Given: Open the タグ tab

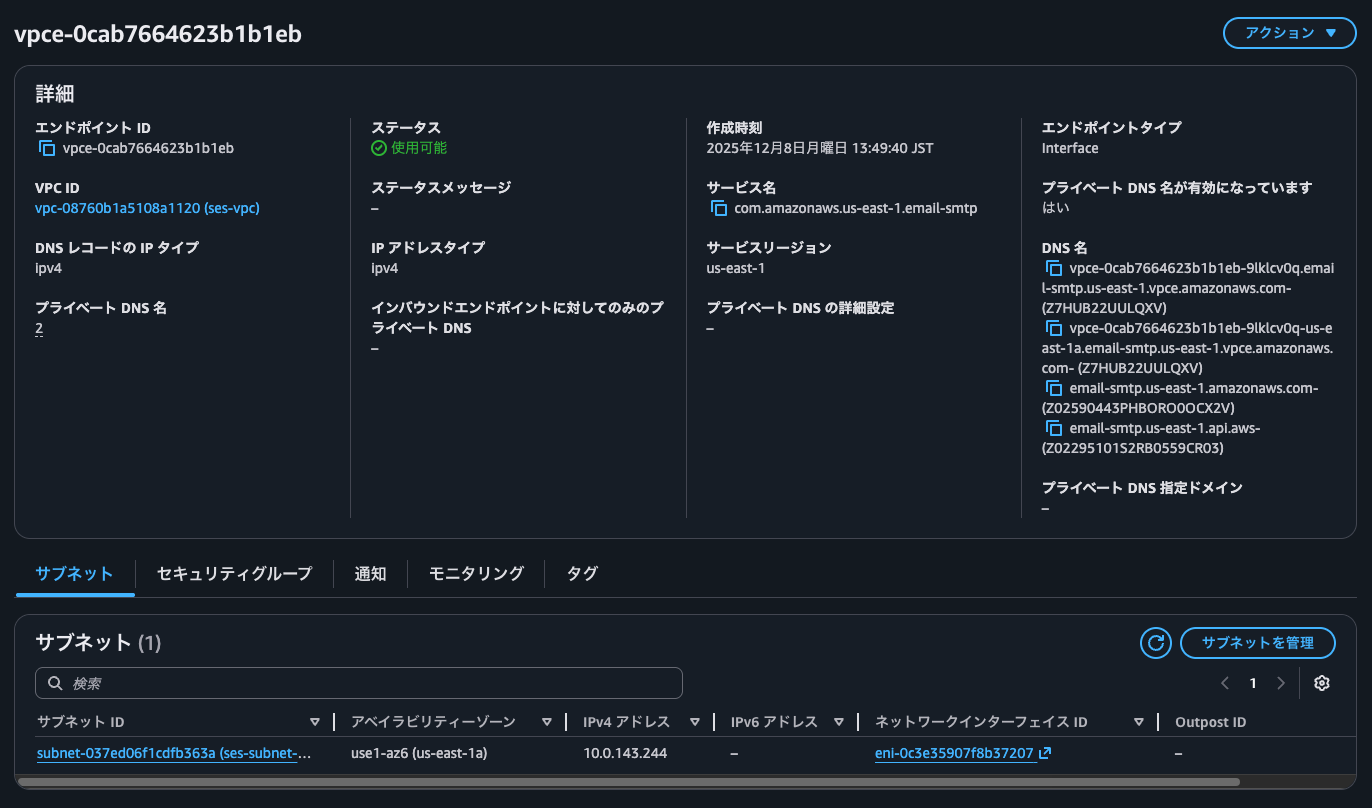Looking at the screenshot, I should [x=581, y=573].
